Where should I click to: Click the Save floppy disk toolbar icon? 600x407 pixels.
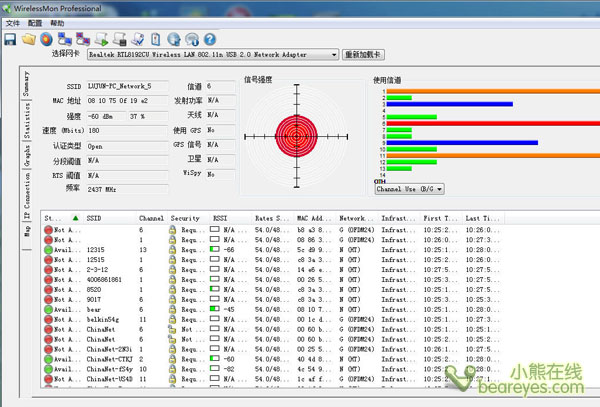click(10, 39)
